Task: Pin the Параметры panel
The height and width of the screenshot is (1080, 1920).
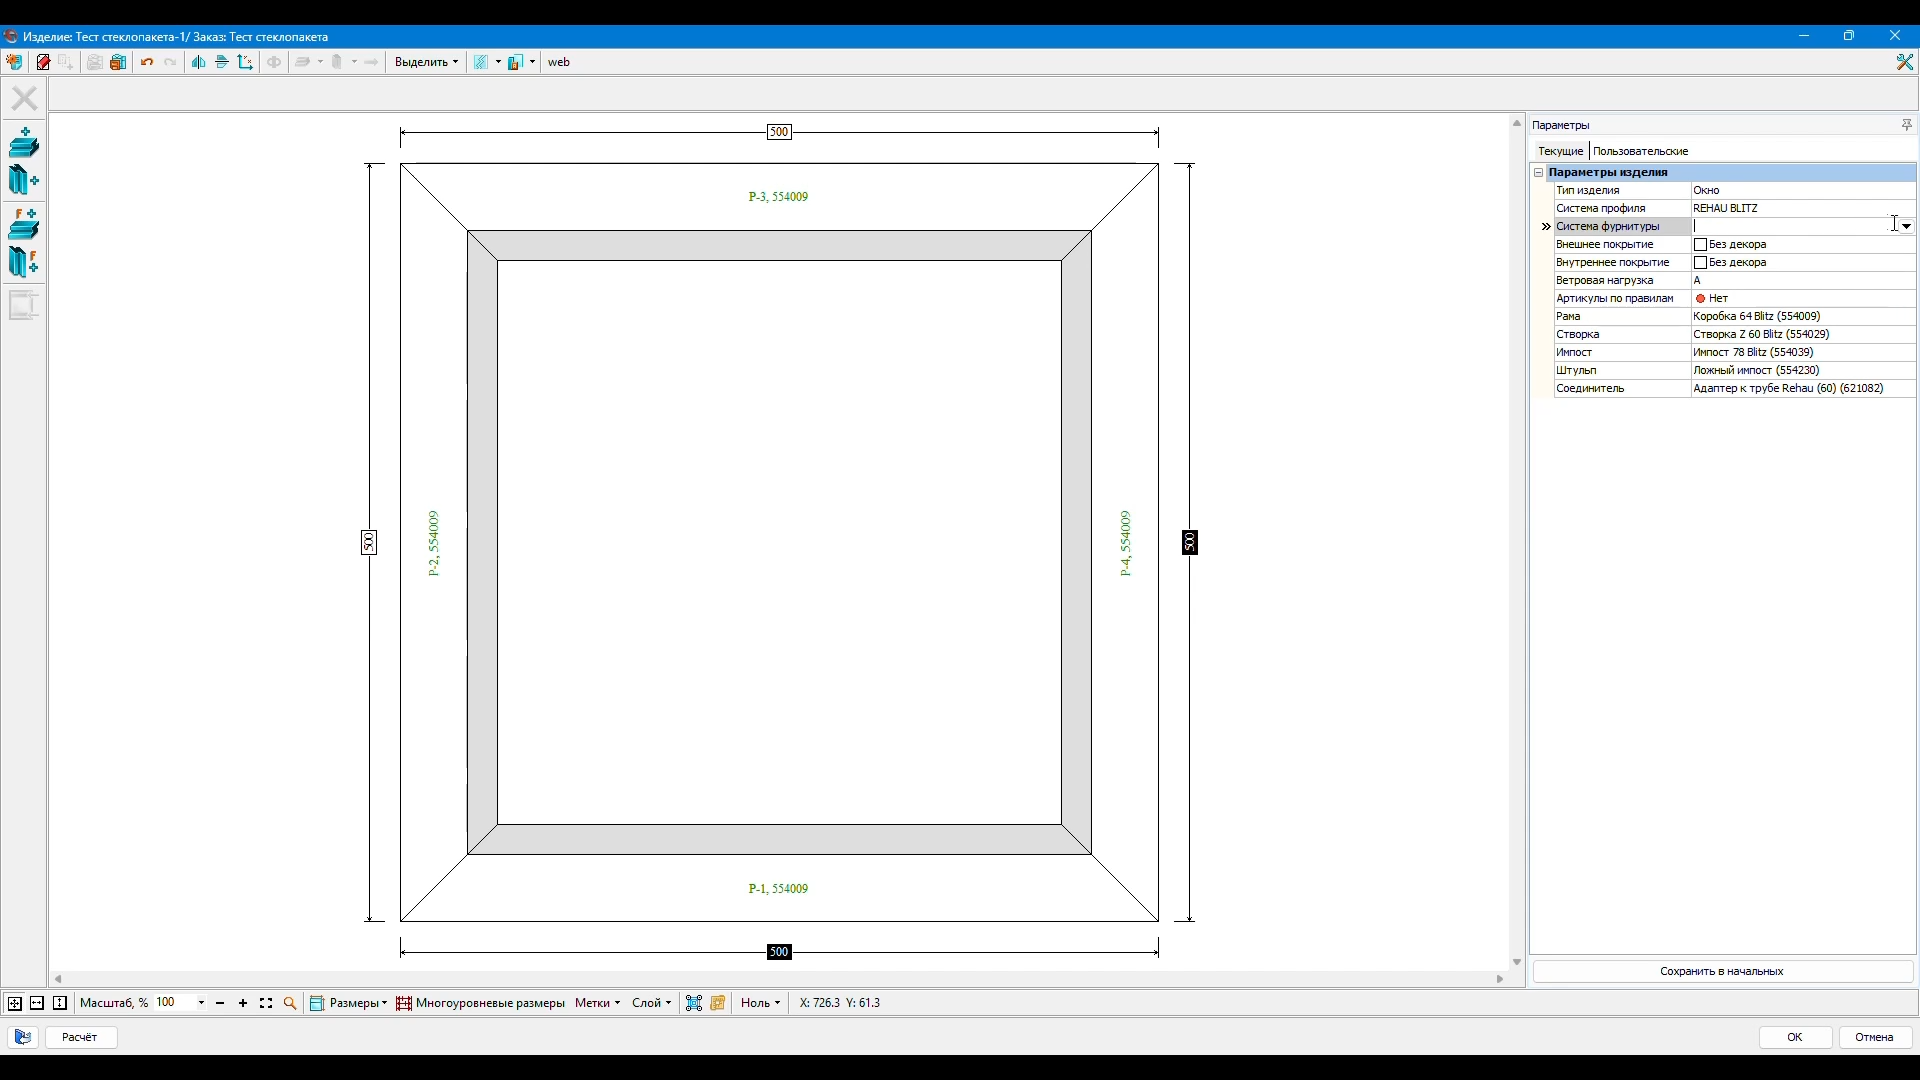Action: (x=1907, y=125)
